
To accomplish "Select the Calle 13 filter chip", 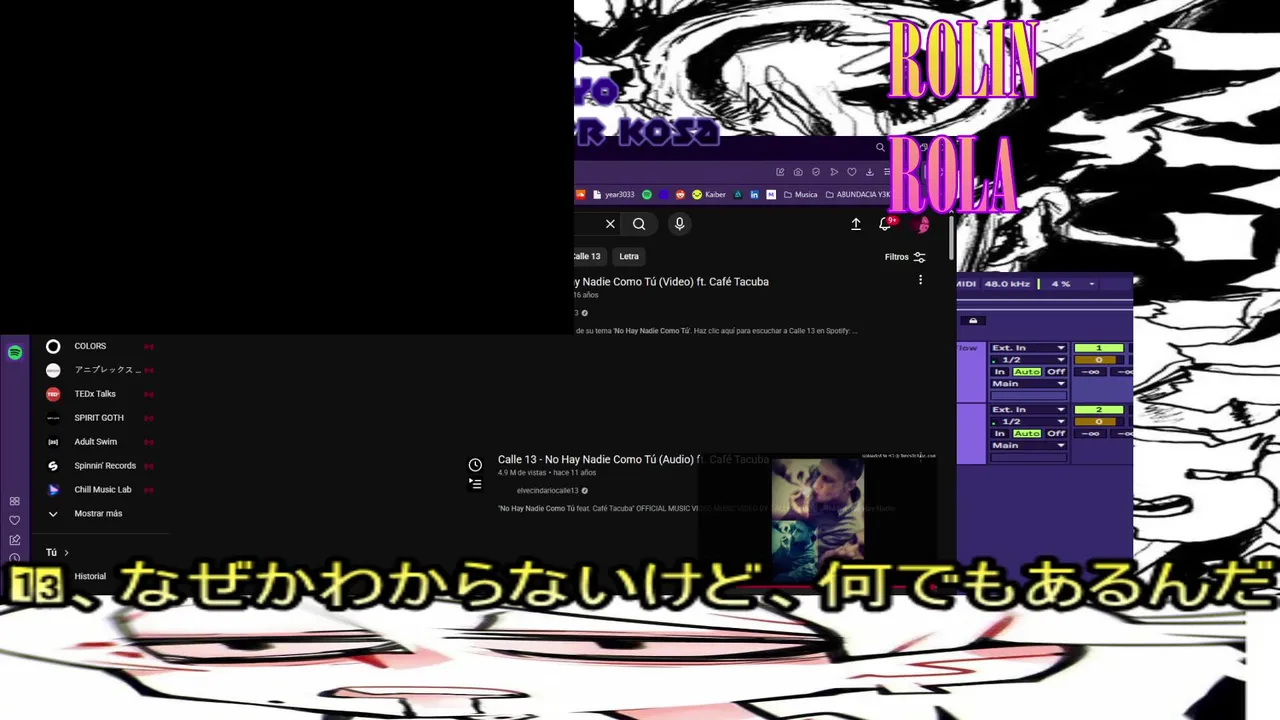I will coord(587,256).
